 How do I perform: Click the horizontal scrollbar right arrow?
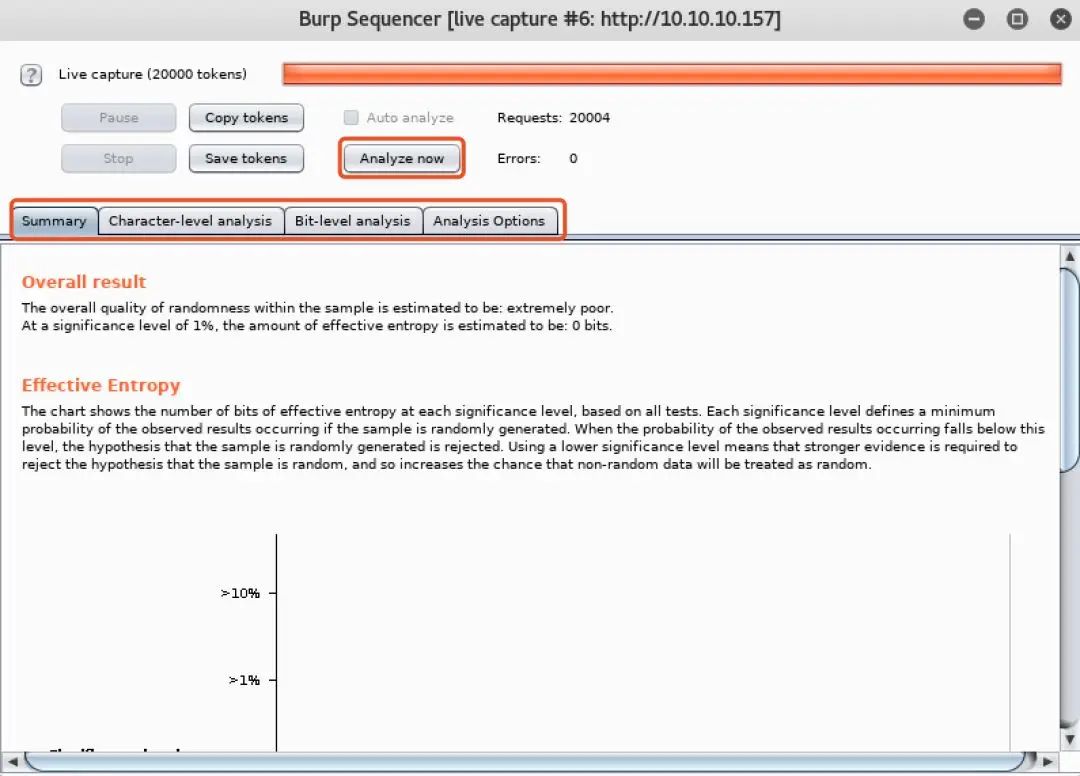tap(1048, 762)
